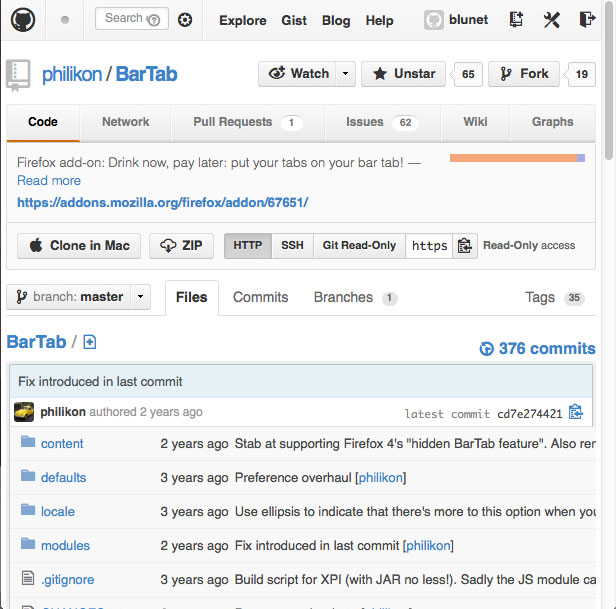Screen dimensions: 616x609
Task: Select the Branches subtab
Action: point(356,297)
